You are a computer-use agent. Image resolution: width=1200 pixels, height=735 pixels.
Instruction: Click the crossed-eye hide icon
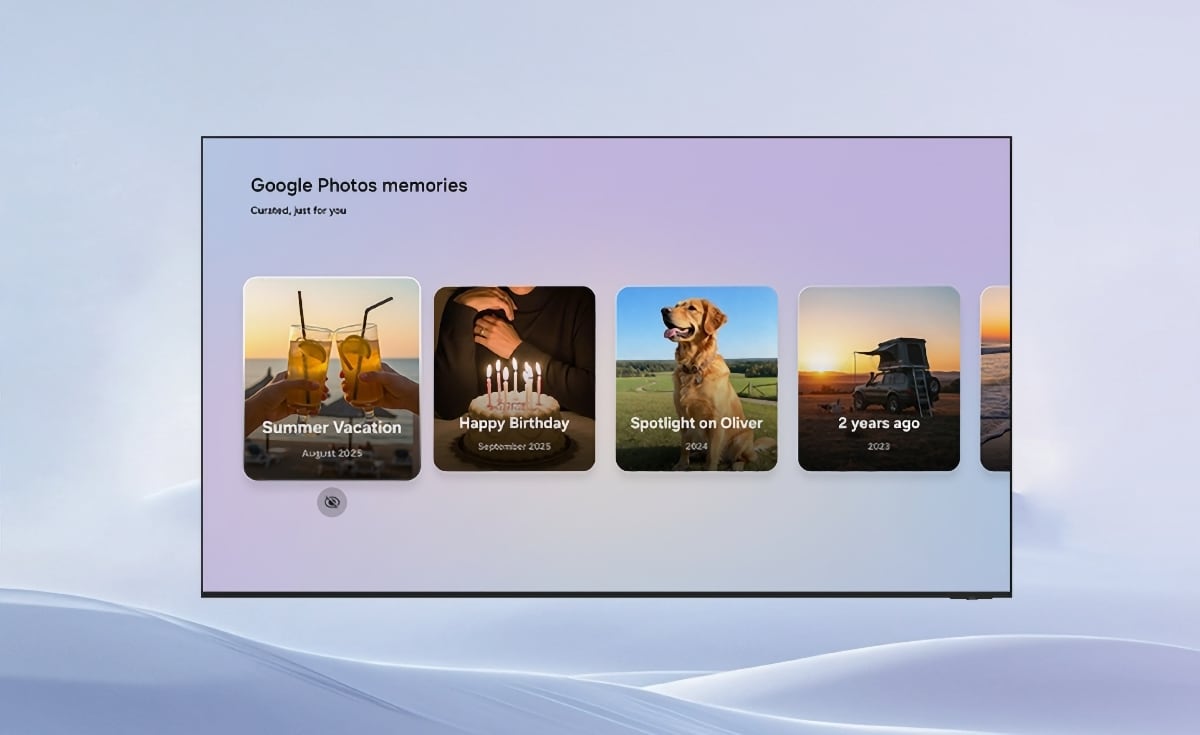[x=331, y=502]
